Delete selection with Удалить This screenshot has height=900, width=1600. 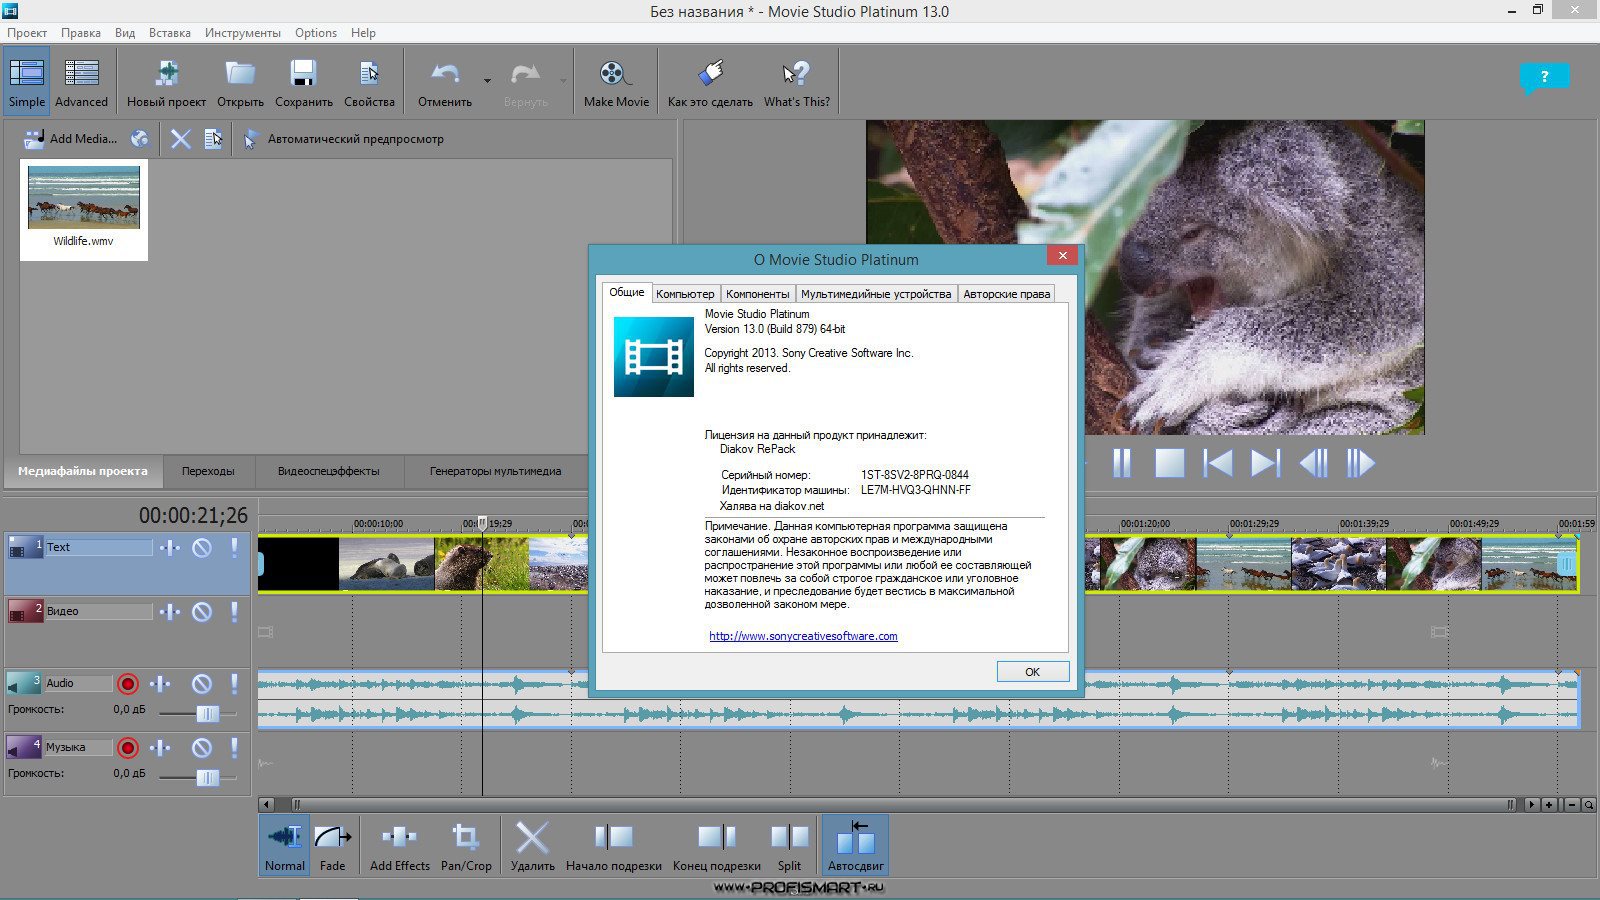point(532,846)
